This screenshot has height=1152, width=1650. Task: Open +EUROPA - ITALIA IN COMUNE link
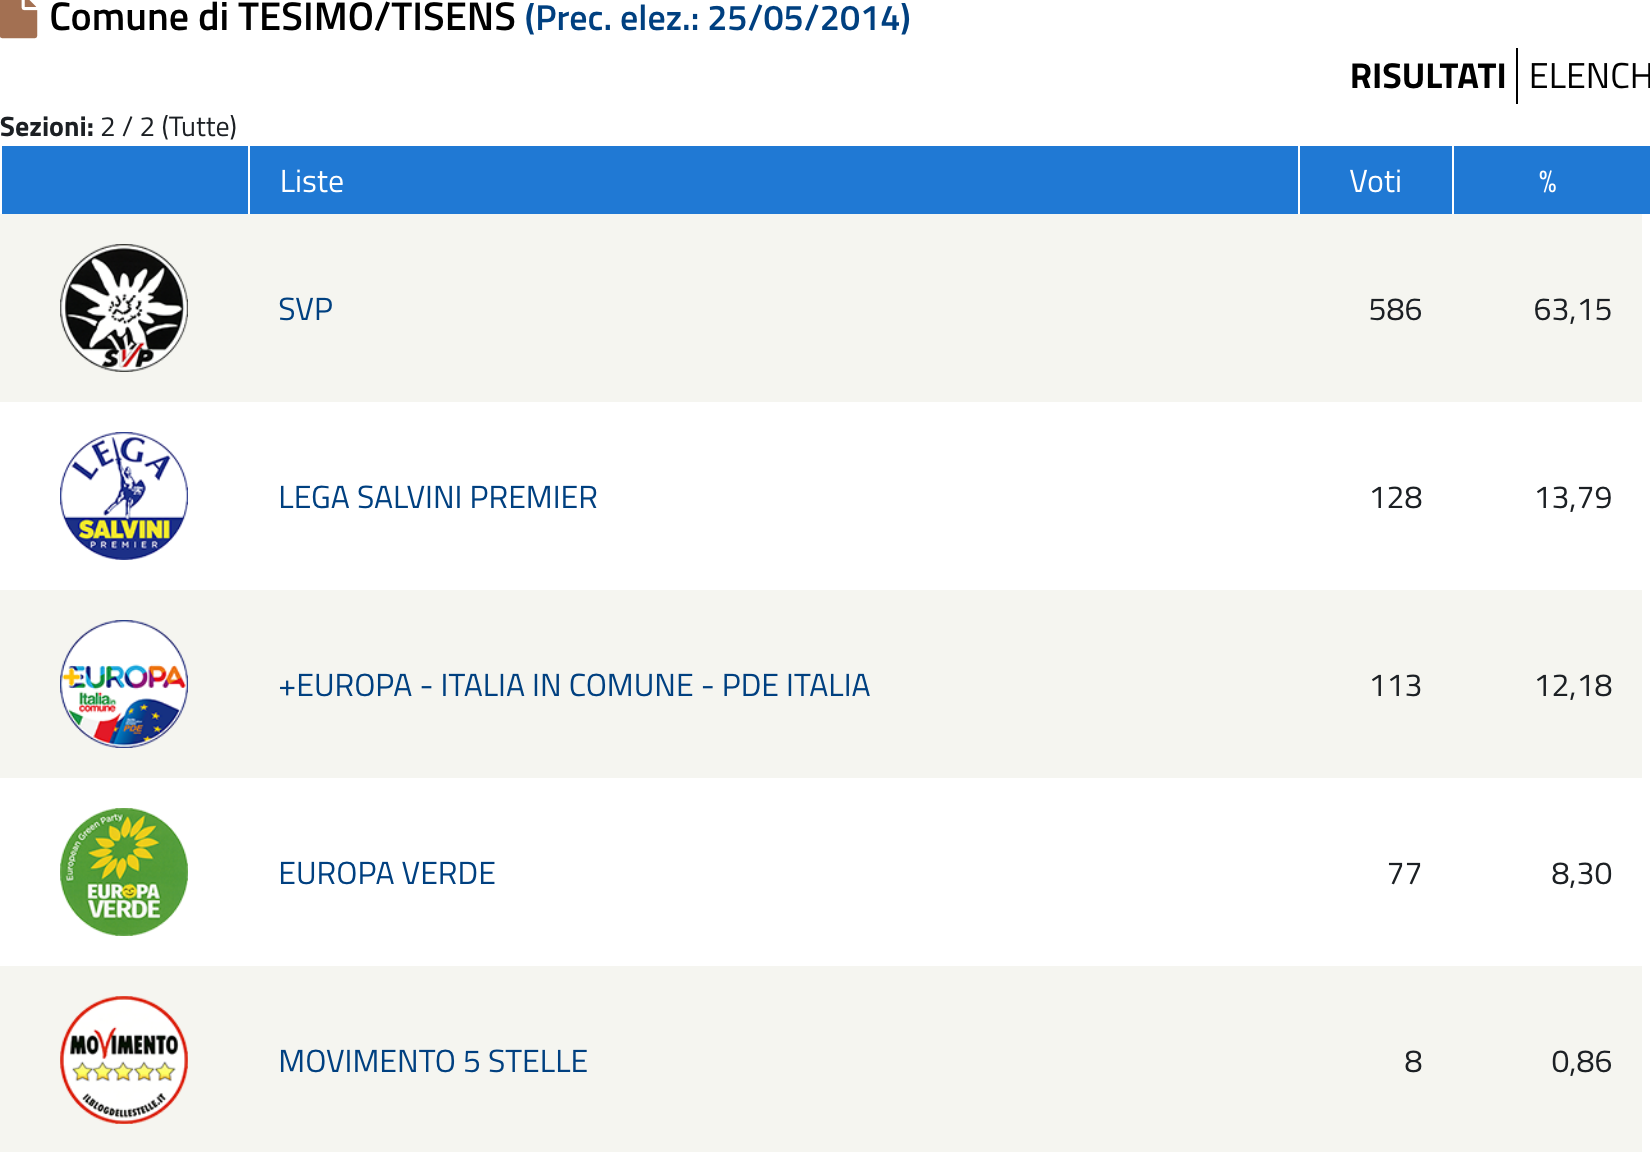[x=574, y=686]
